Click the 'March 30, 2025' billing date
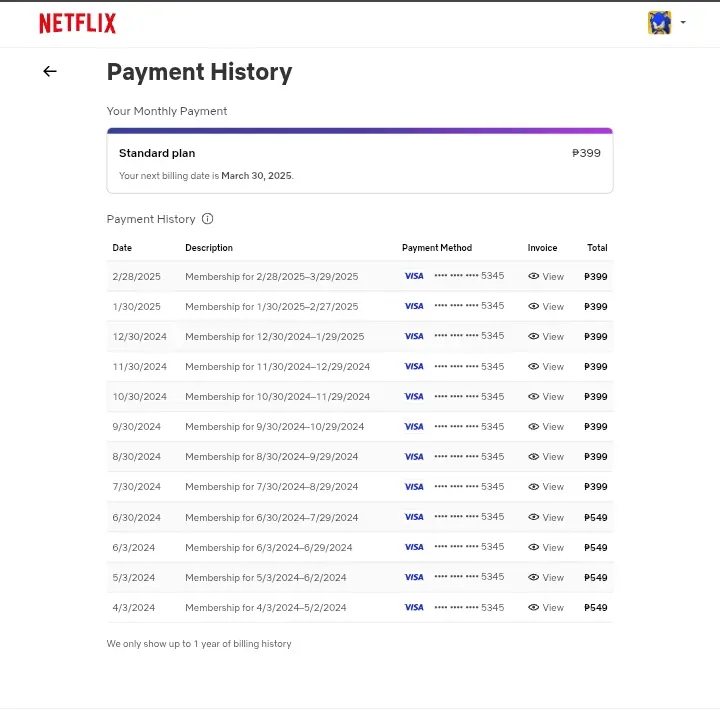720x711 pixels. point(256,175)
